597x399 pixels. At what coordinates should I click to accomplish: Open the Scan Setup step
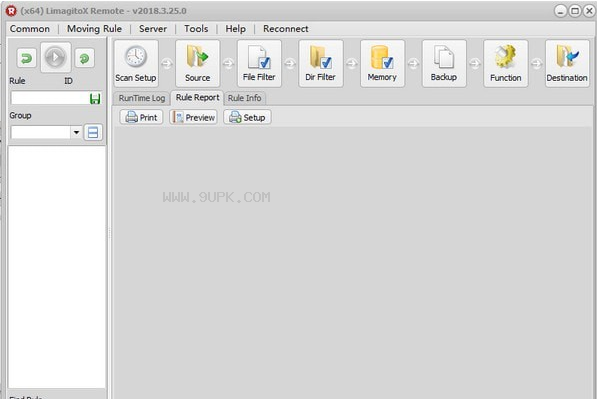pyautogui.click(x=136, y=64)
